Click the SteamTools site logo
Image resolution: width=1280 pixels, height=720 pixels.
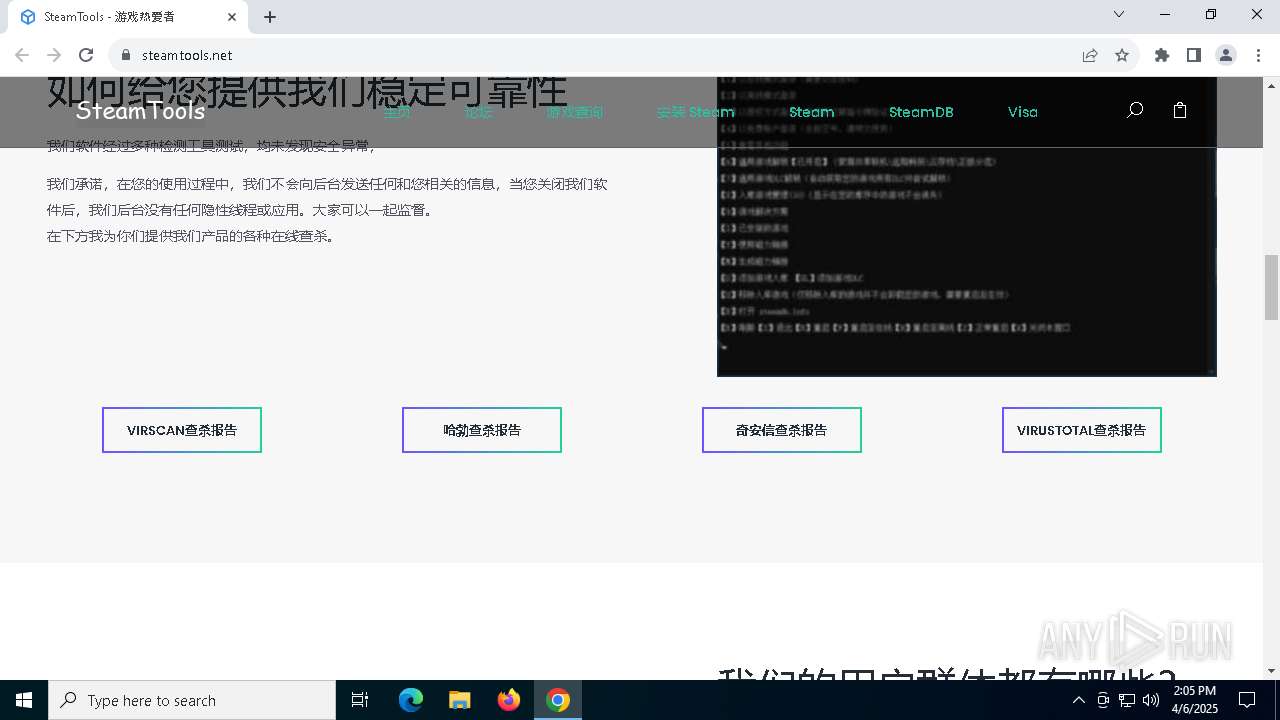[140, 111]
